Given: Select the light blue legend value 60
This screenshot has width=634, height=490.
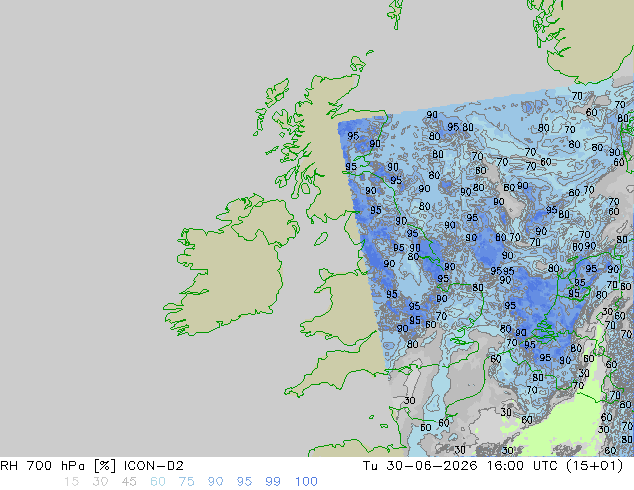Looking at the screenshot, I should 158,482.
